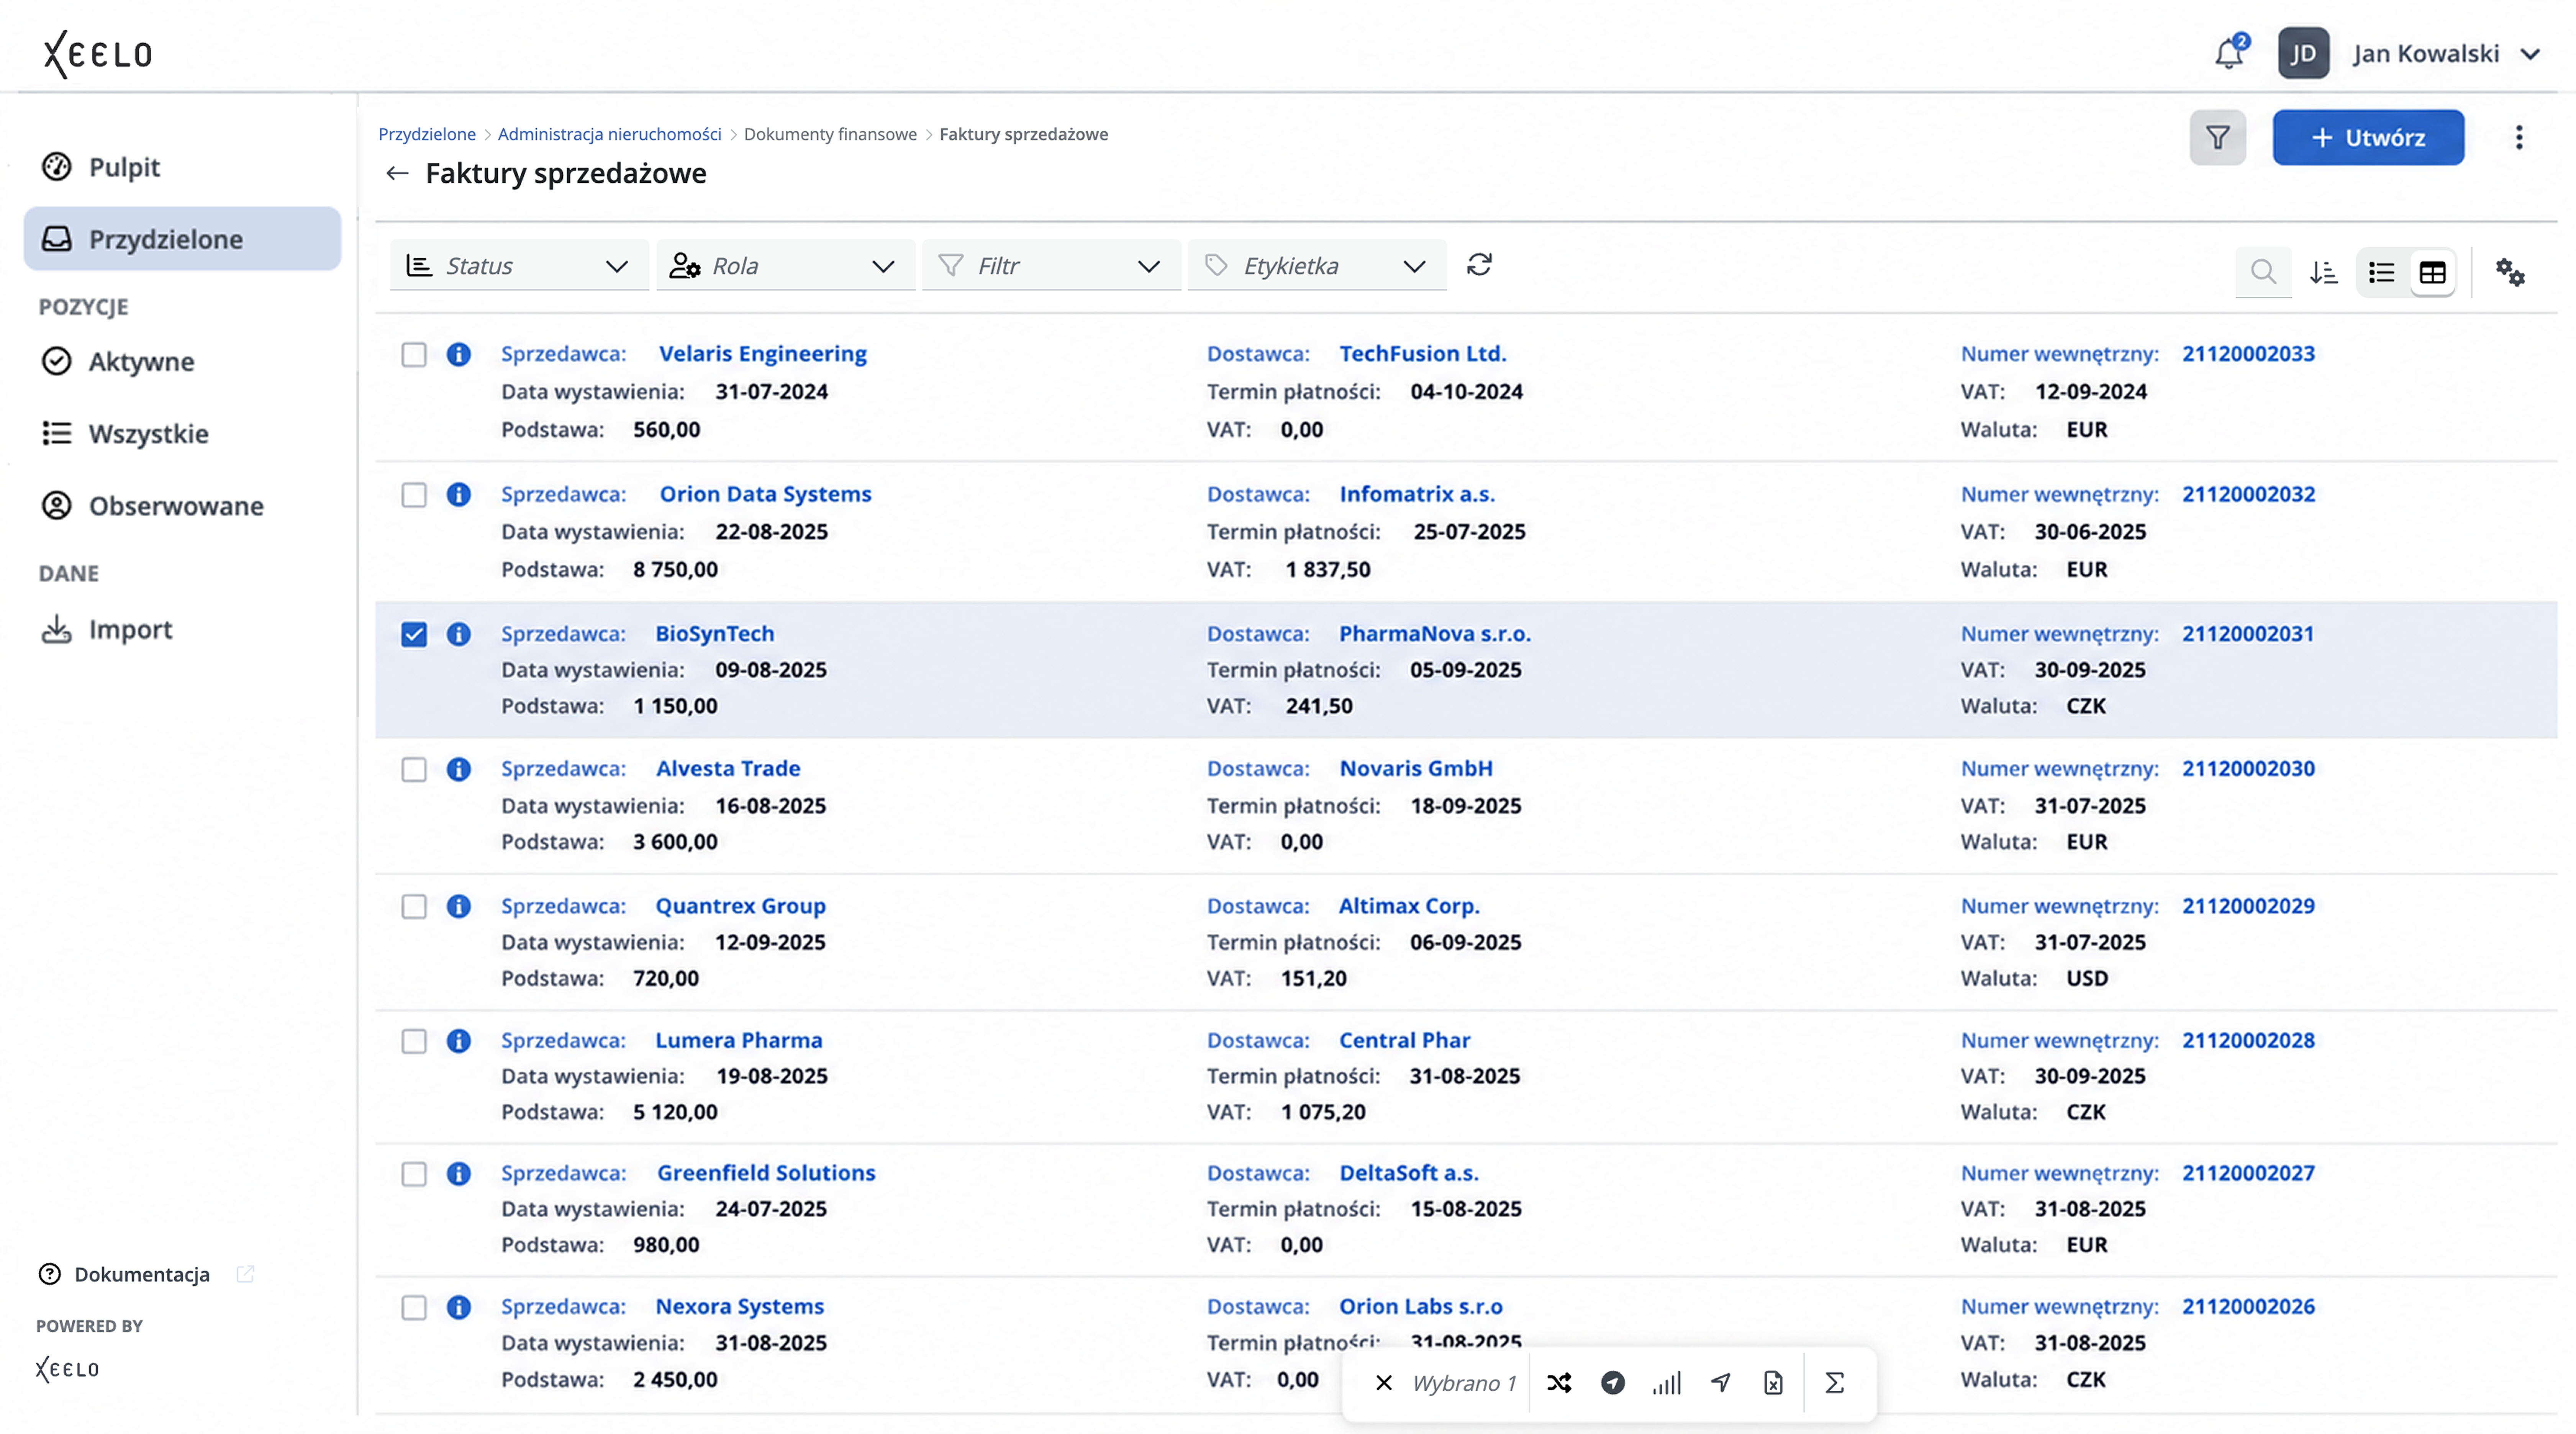Expand the Status dropdown
The height and width of the screenshot is (1434, 2576).
click(519, 266)
